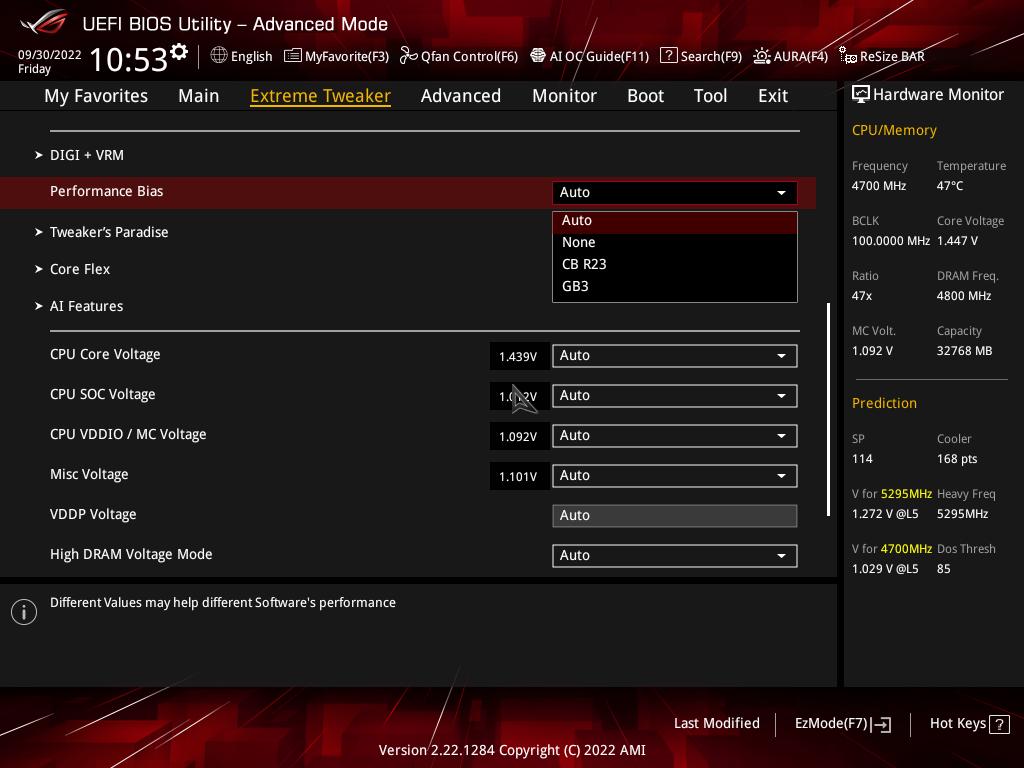Image resolution: width=1024 pixels, height=768 pixels.
Task: Open Qfan Control fan icon
Action: click(x=408, y=56)
